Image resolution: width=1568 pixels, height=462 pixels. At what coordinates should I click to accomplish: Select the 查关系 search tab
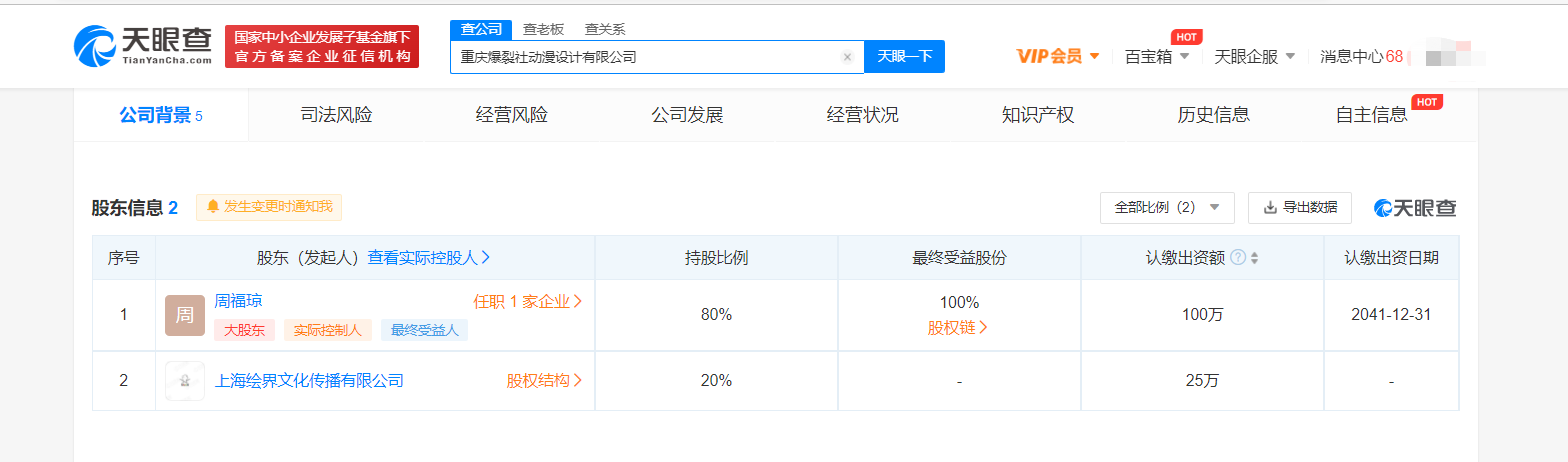click(605, 30)
